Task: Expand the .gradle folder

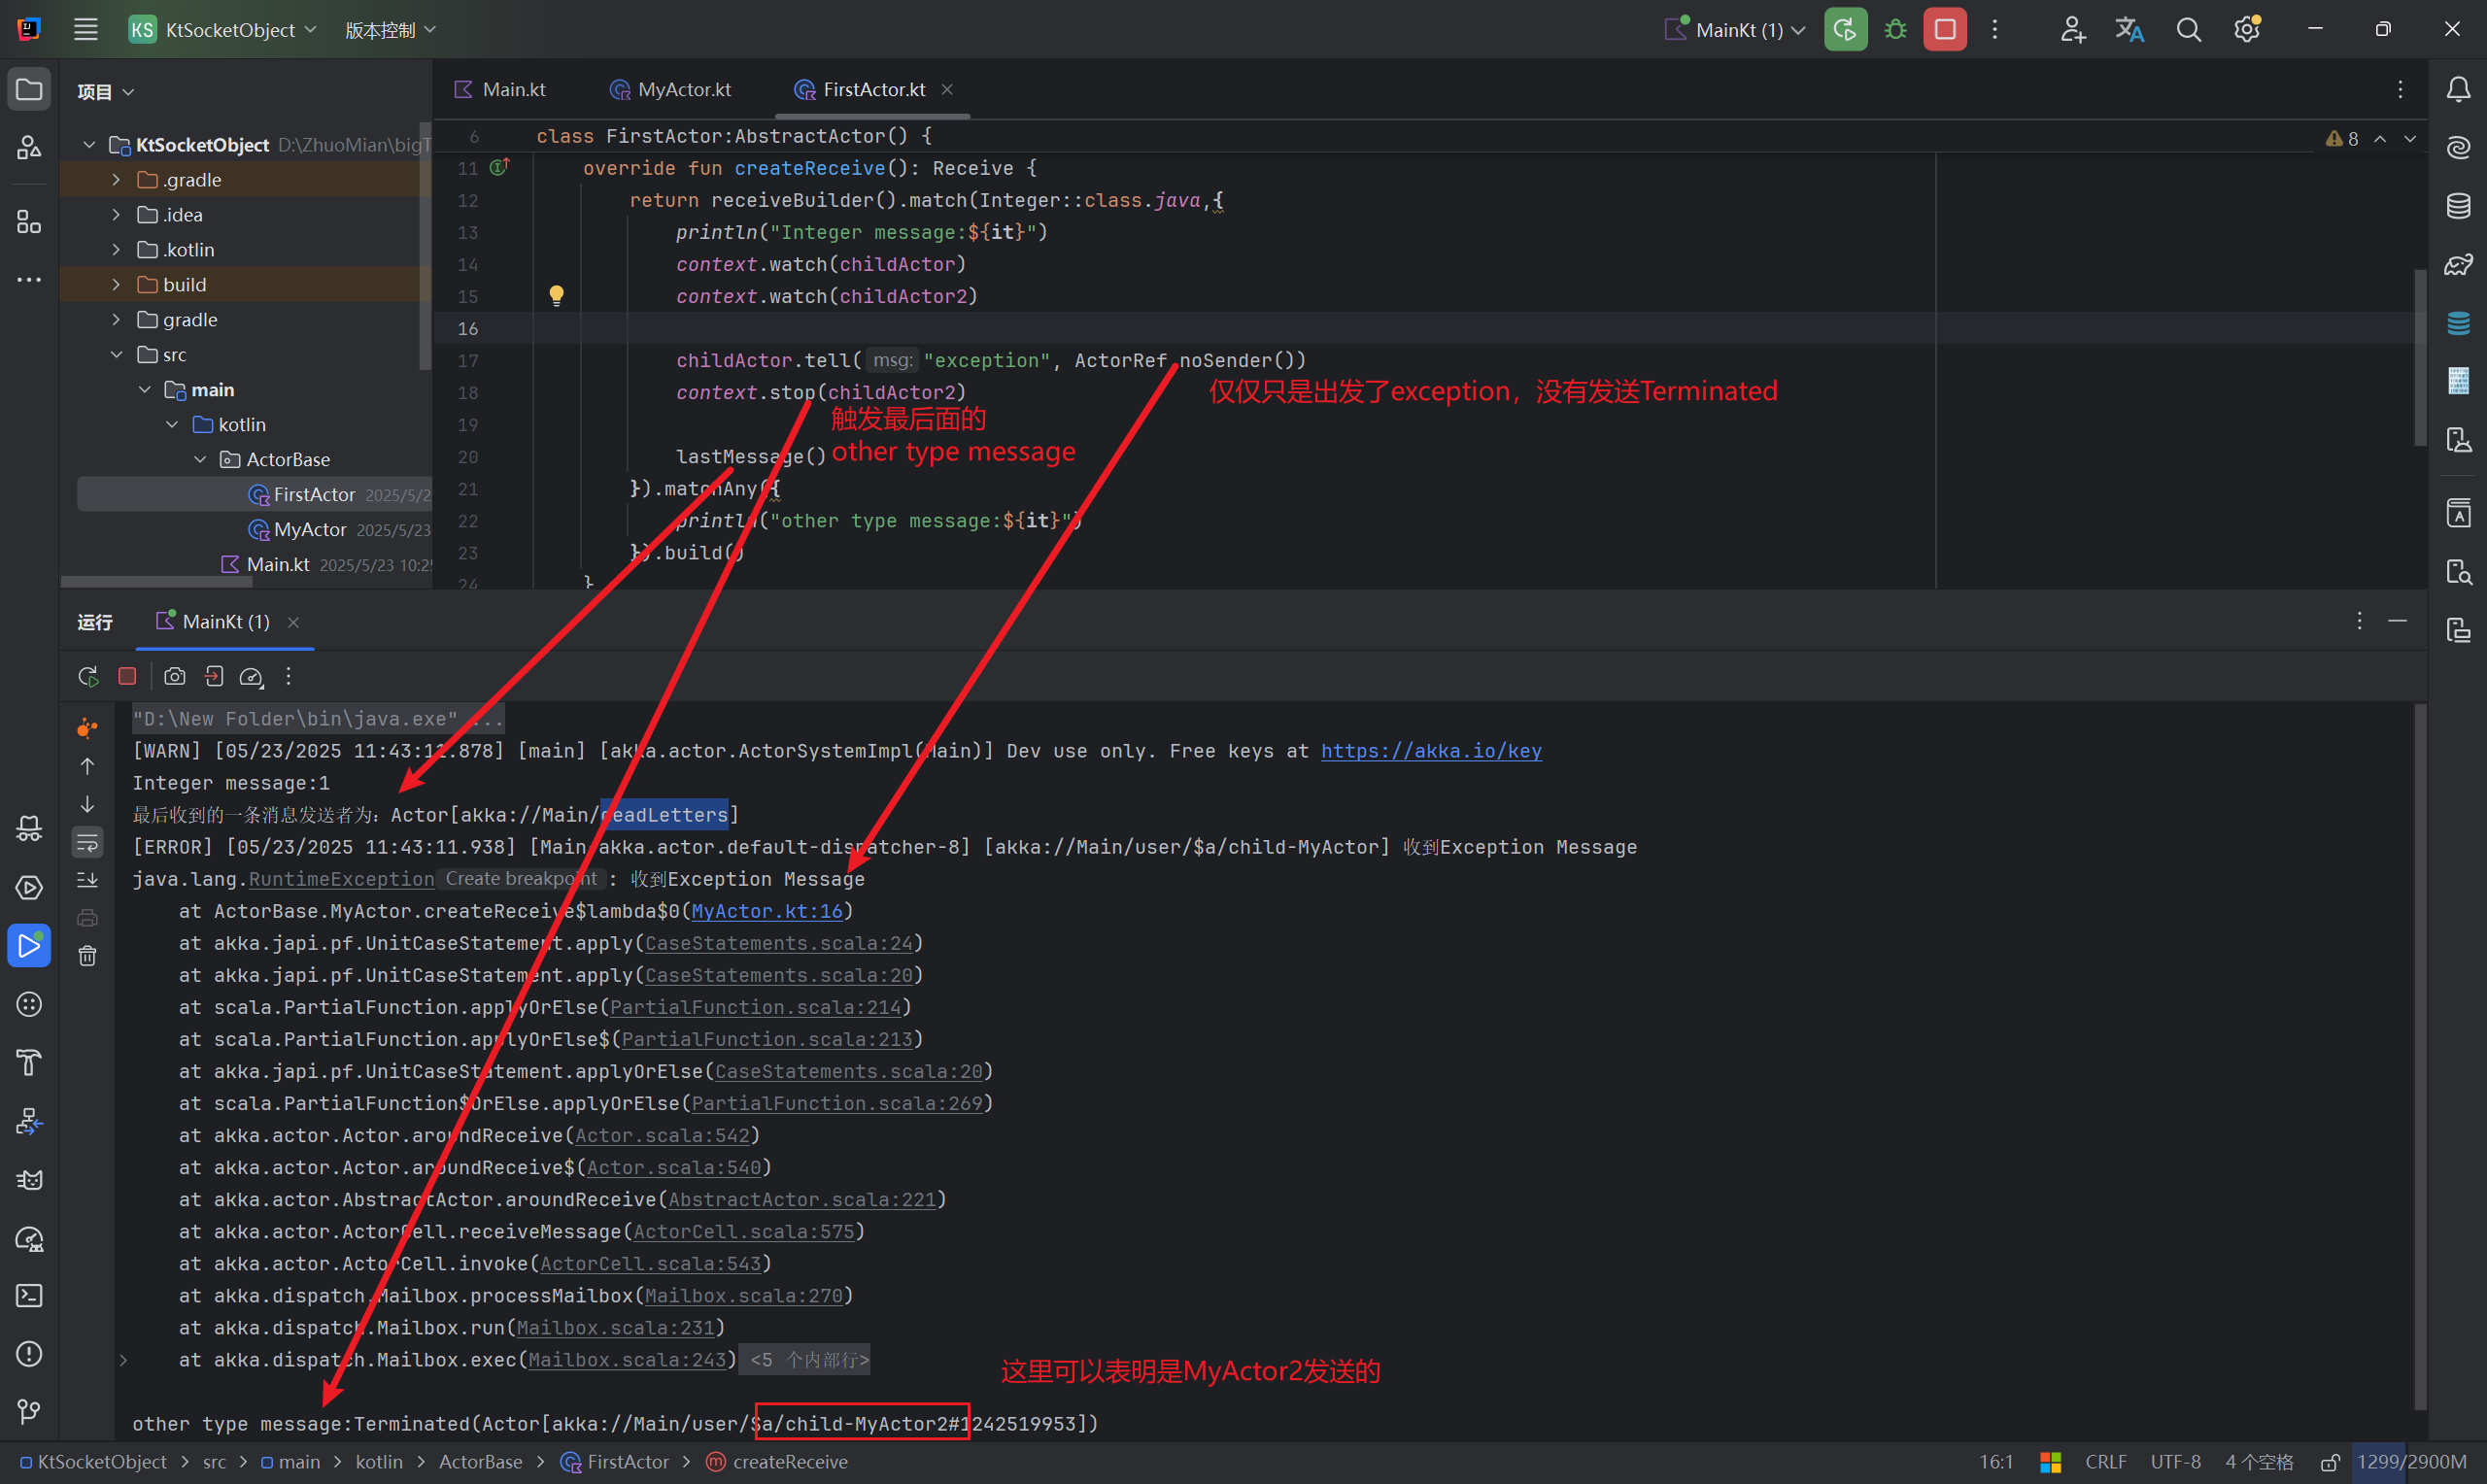Action: (116, 180)
